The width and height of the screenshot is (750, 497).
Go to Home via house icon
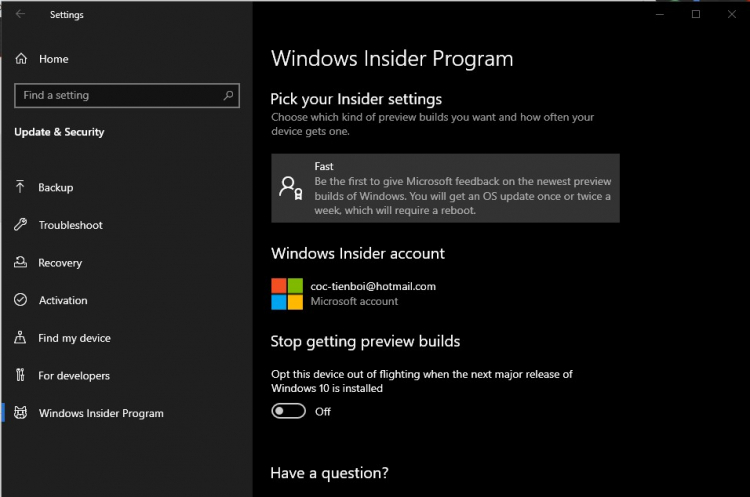[21, 59]
